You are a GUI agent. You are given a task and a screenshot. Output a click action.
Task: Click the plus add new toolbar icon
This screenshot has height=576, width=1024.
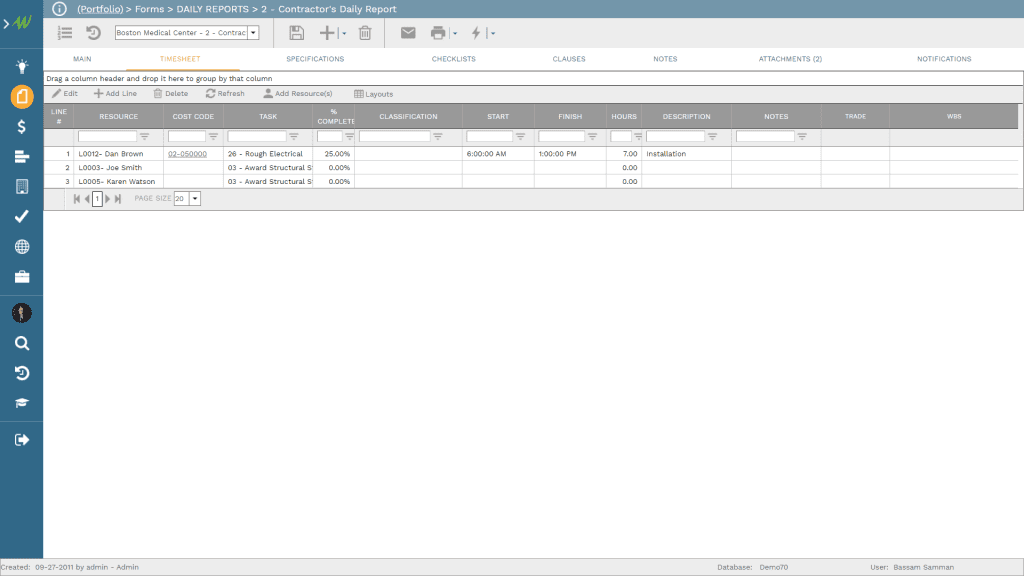click(x=327, y=33)
